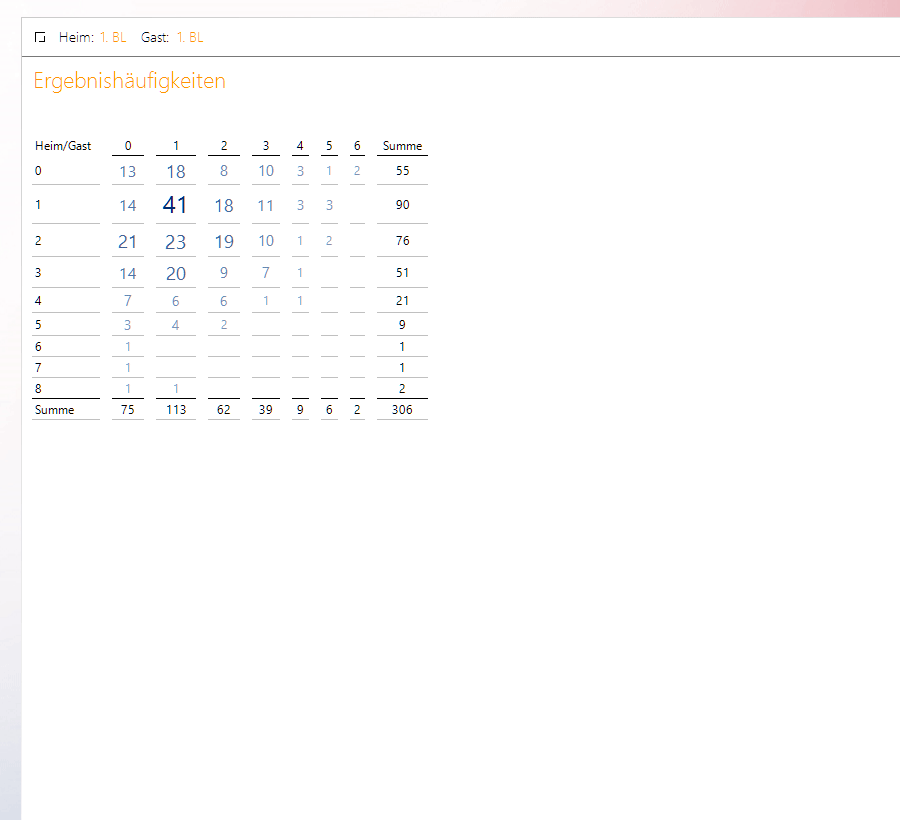
Task: Select the column sum 62
Action: tap(224, 409)
